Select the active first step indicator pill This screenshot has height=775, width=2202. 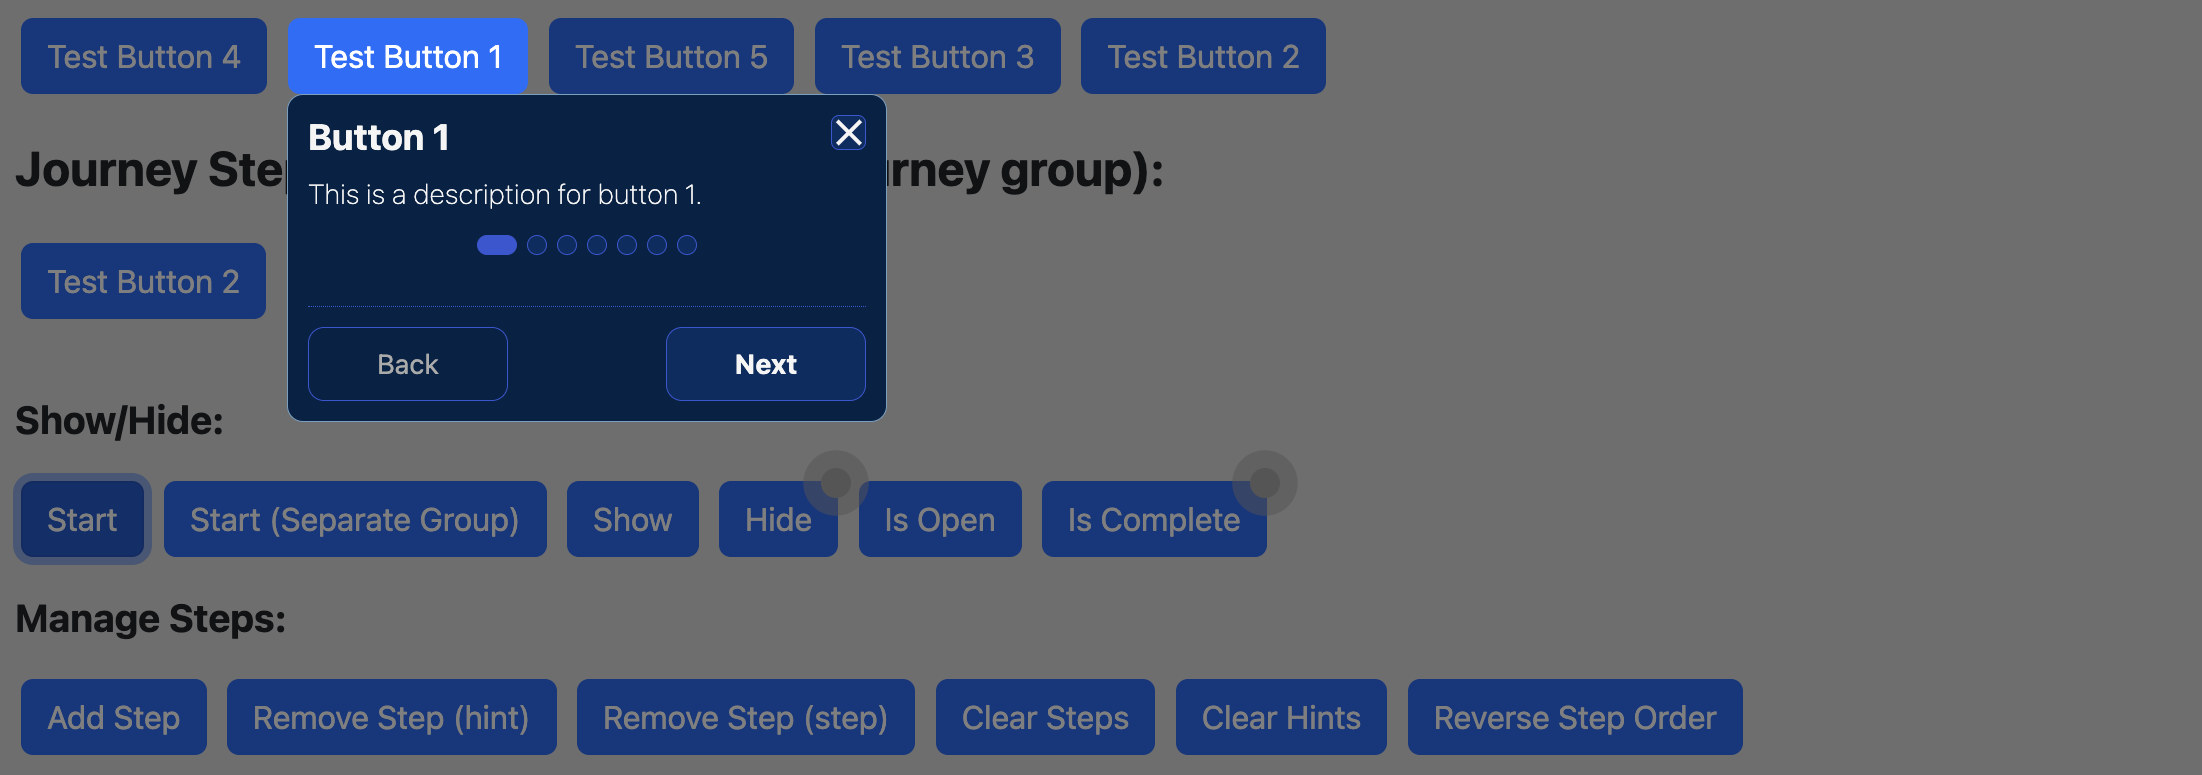tap(497, 245)
